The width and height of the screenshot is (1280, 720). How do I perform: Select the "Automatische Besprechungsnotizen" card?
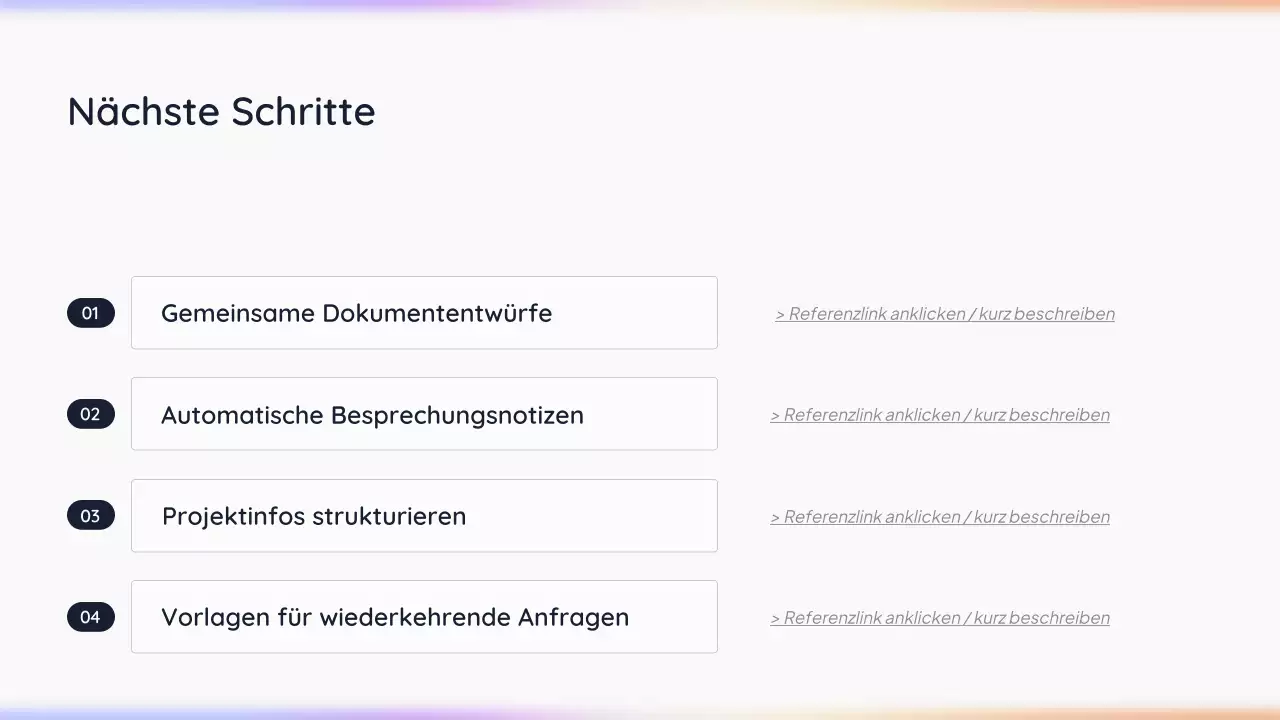424,414
